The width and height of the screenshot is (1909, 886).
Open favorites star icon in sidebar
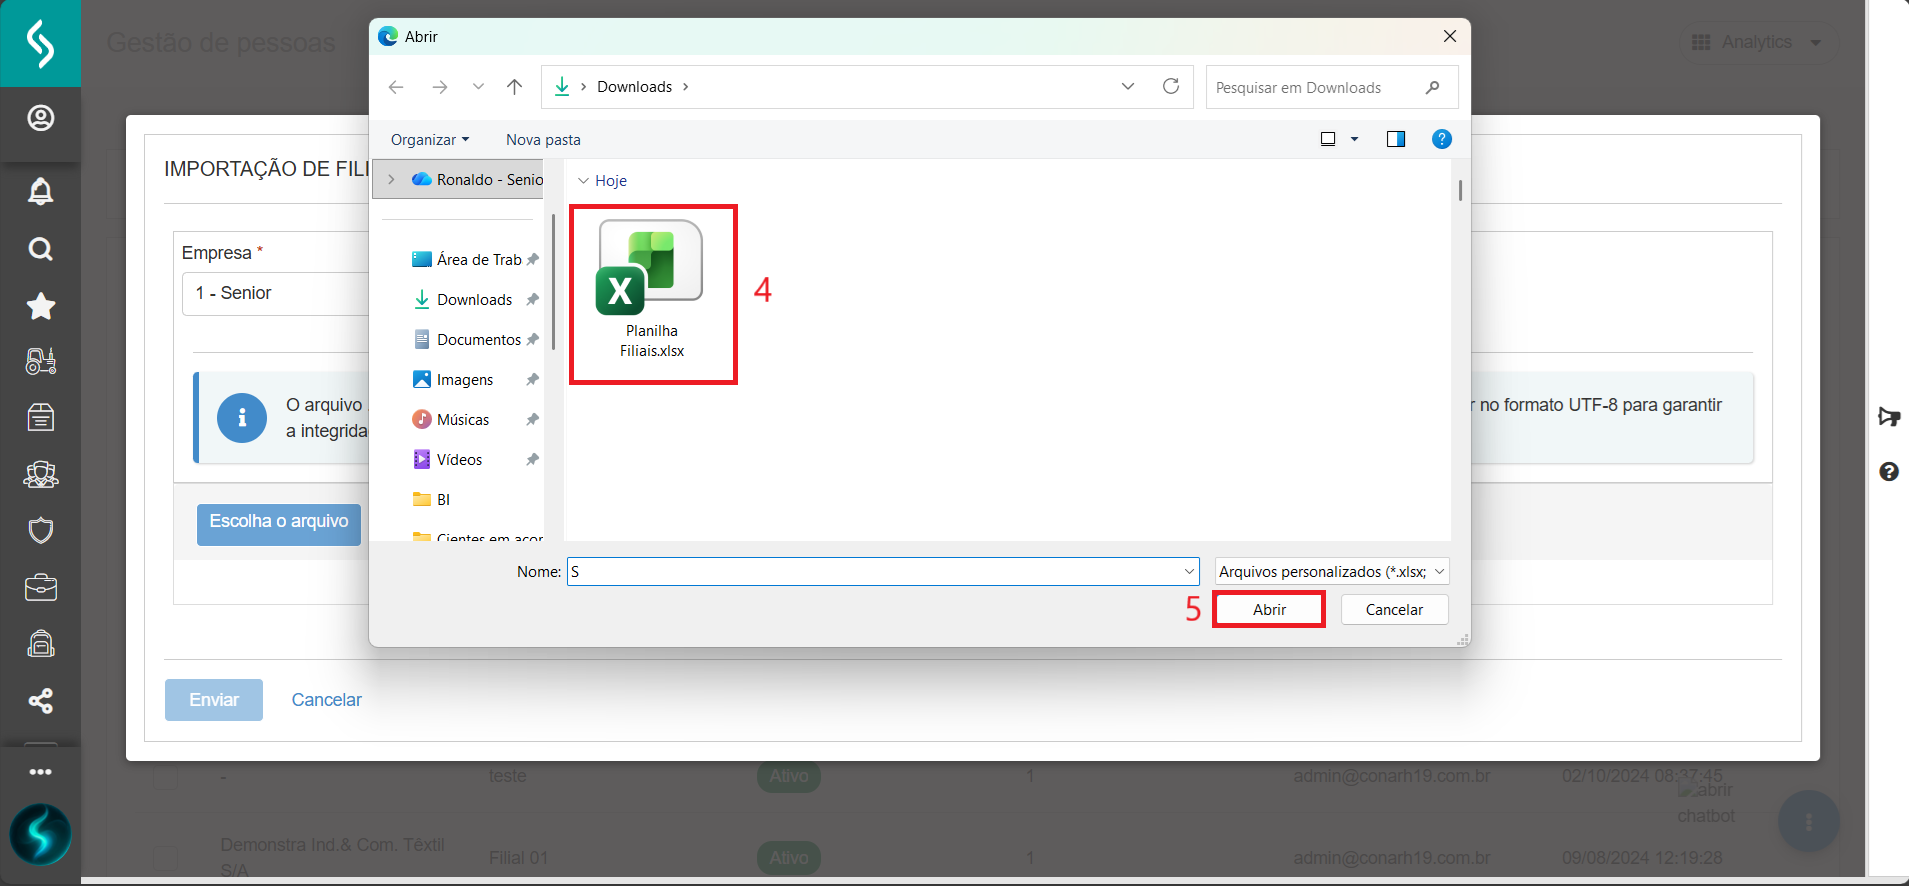pos(40,306)
